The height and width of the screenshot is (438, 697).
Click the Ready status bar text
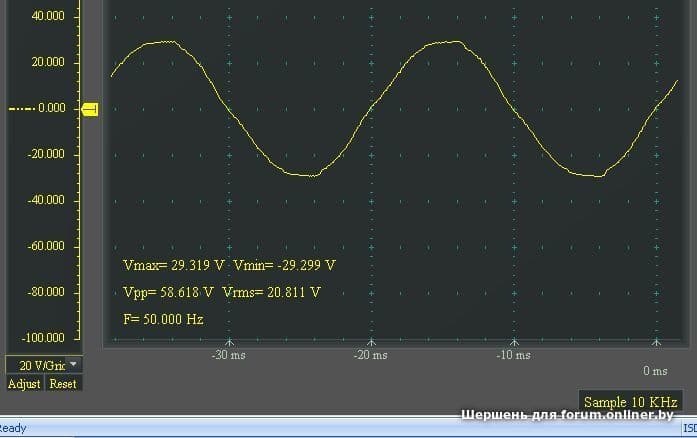(12, 428)
